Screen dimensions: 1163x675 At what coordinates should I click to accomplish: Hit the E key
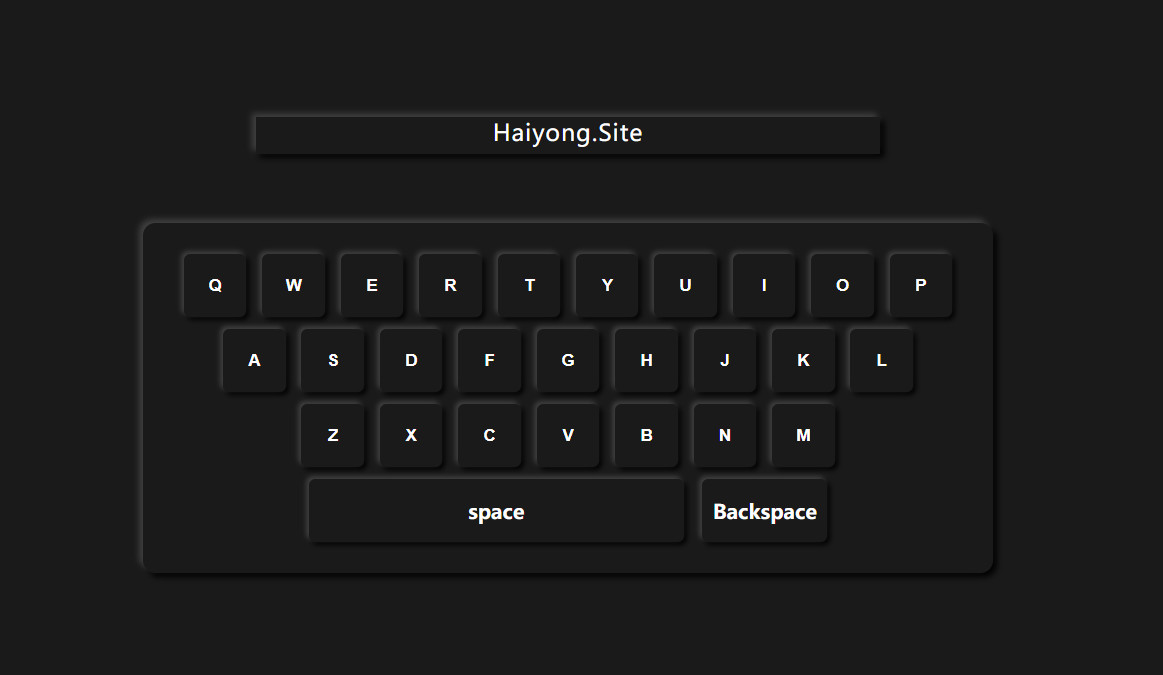[x=372, y=285]
